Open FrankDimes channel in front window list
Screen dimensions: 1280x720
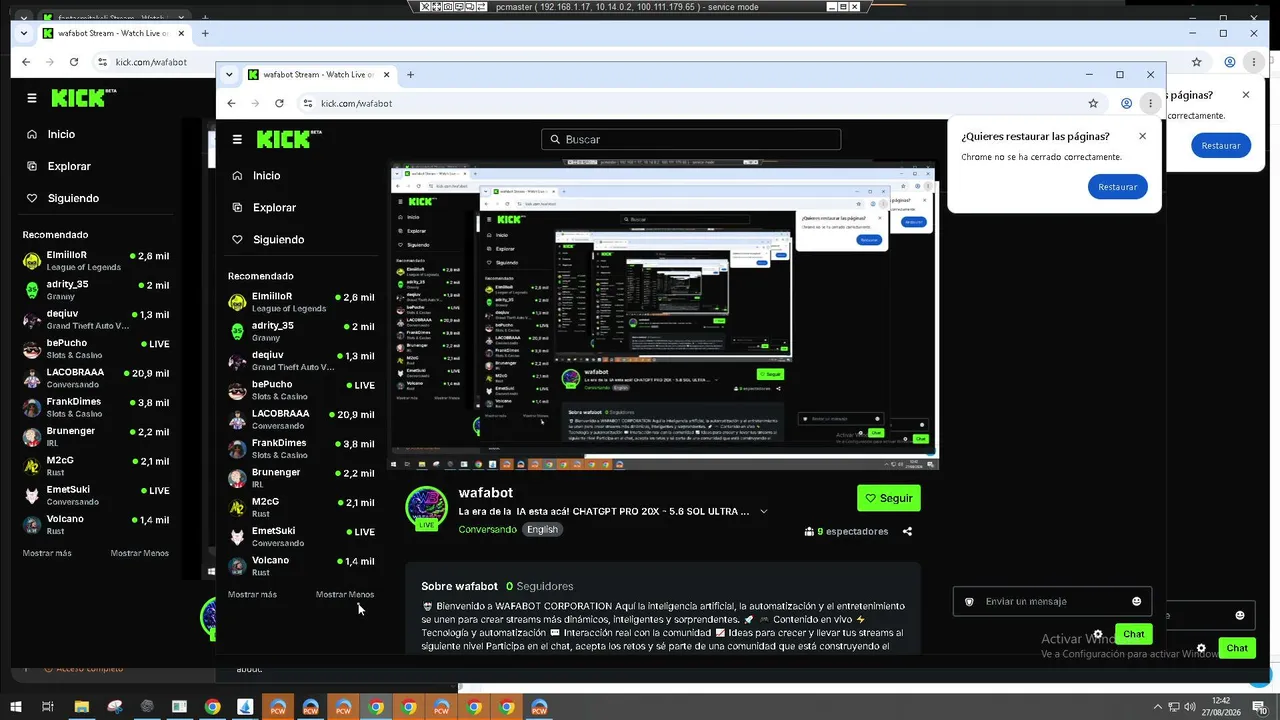pyautogui.click(x=301, y=449)
